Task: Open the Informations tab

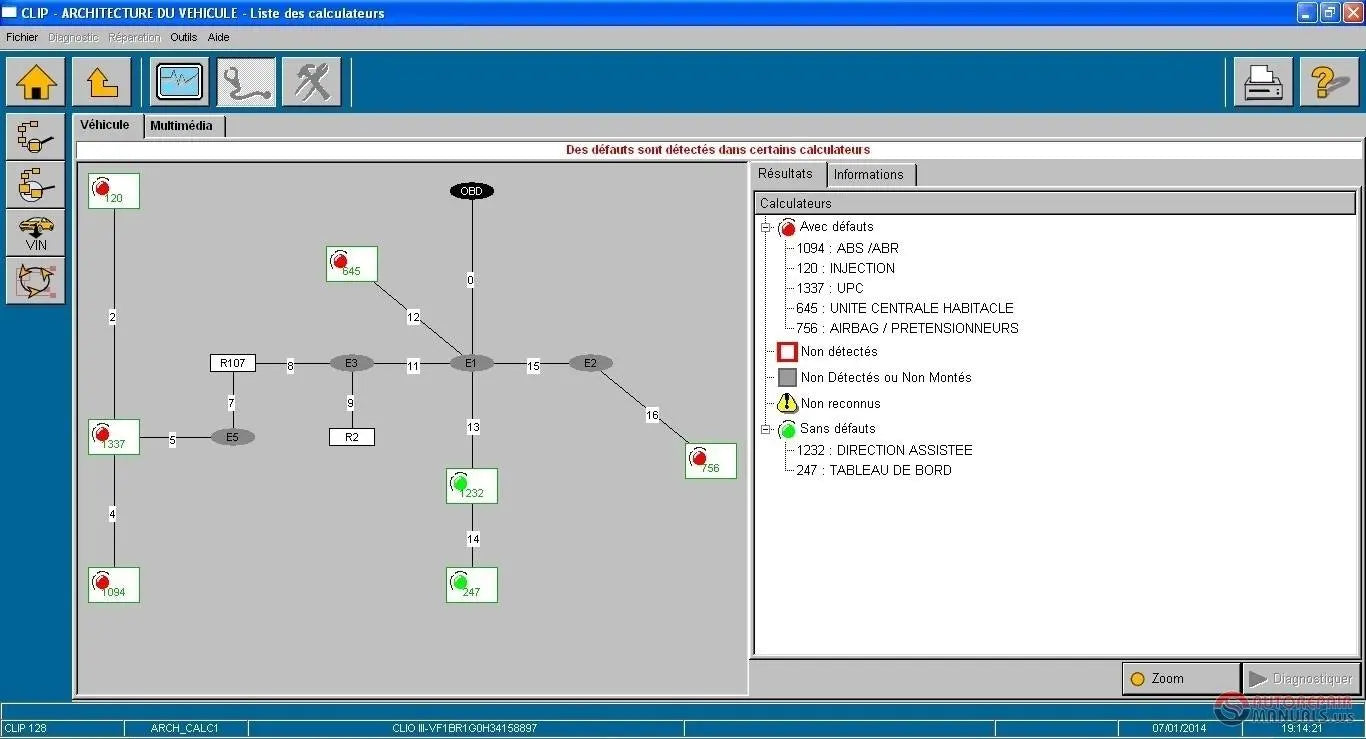Action: [x=868, y=175]
